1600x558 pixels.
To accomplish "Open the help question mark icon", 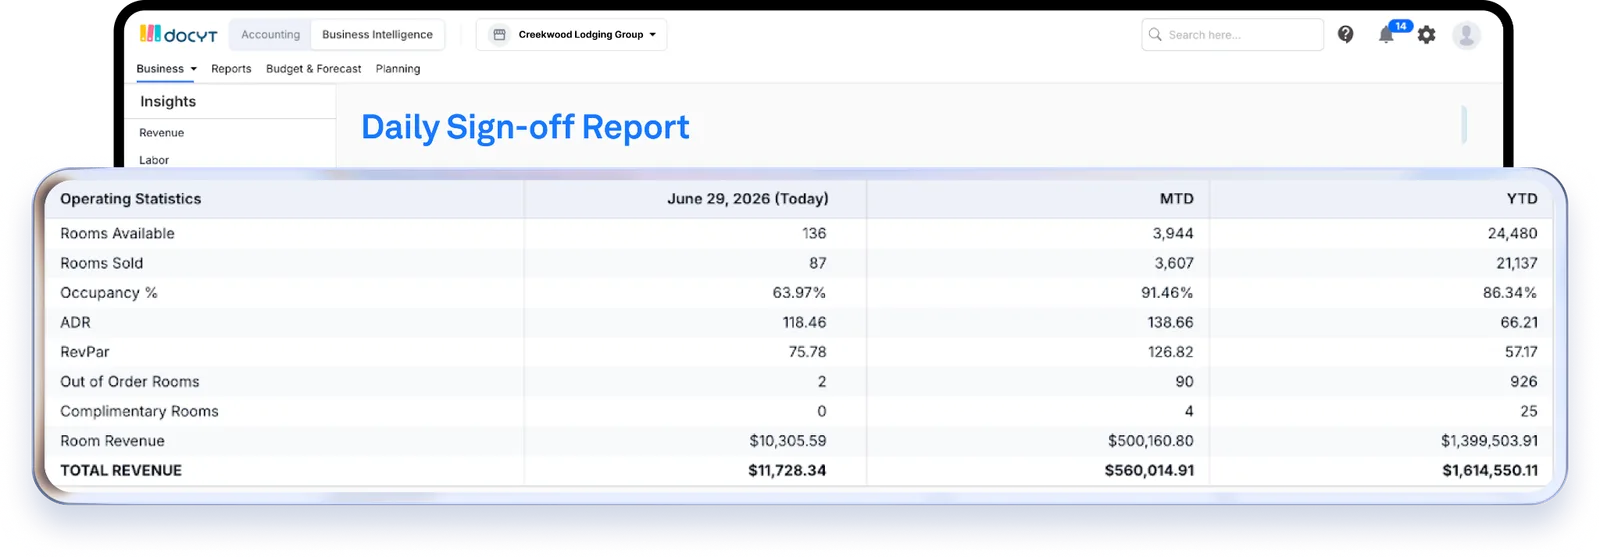I will (x=1346, y=35).
